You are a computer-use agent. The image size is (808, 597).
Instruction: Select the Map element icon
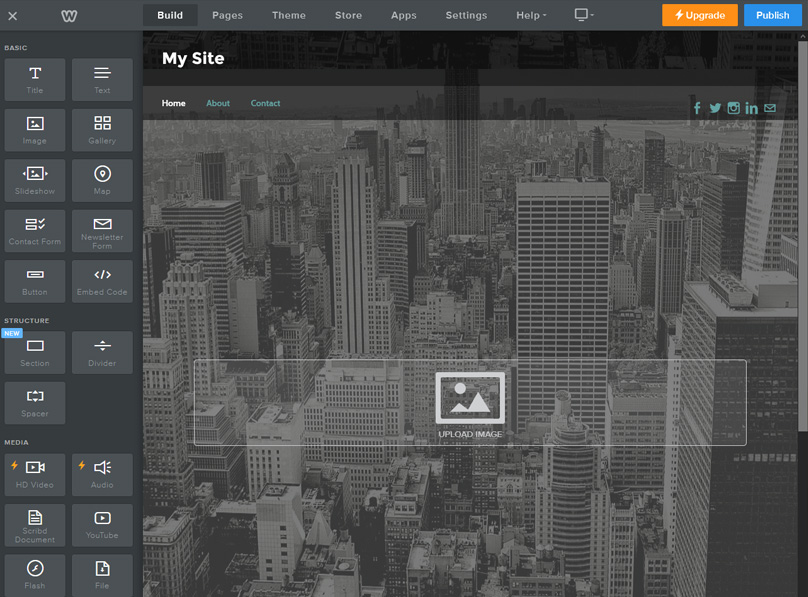click(102, 180)
